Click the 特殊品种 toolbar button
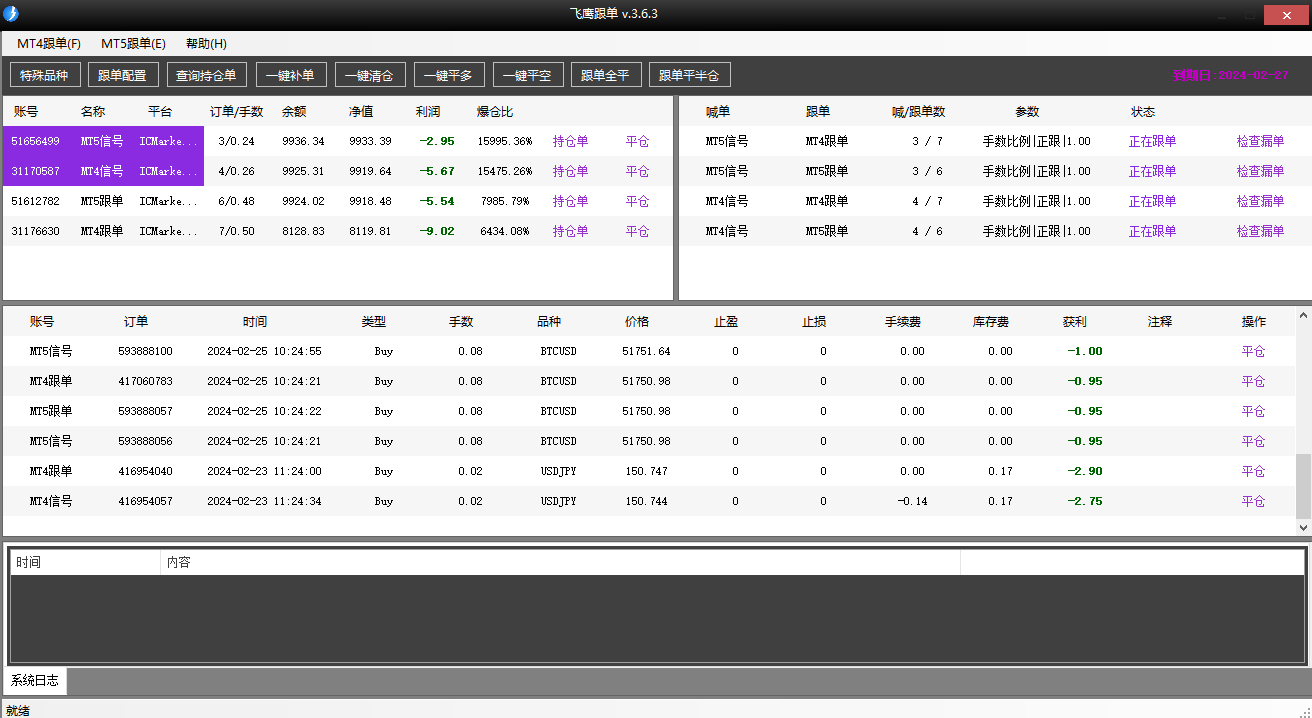 tap(45, 74)
